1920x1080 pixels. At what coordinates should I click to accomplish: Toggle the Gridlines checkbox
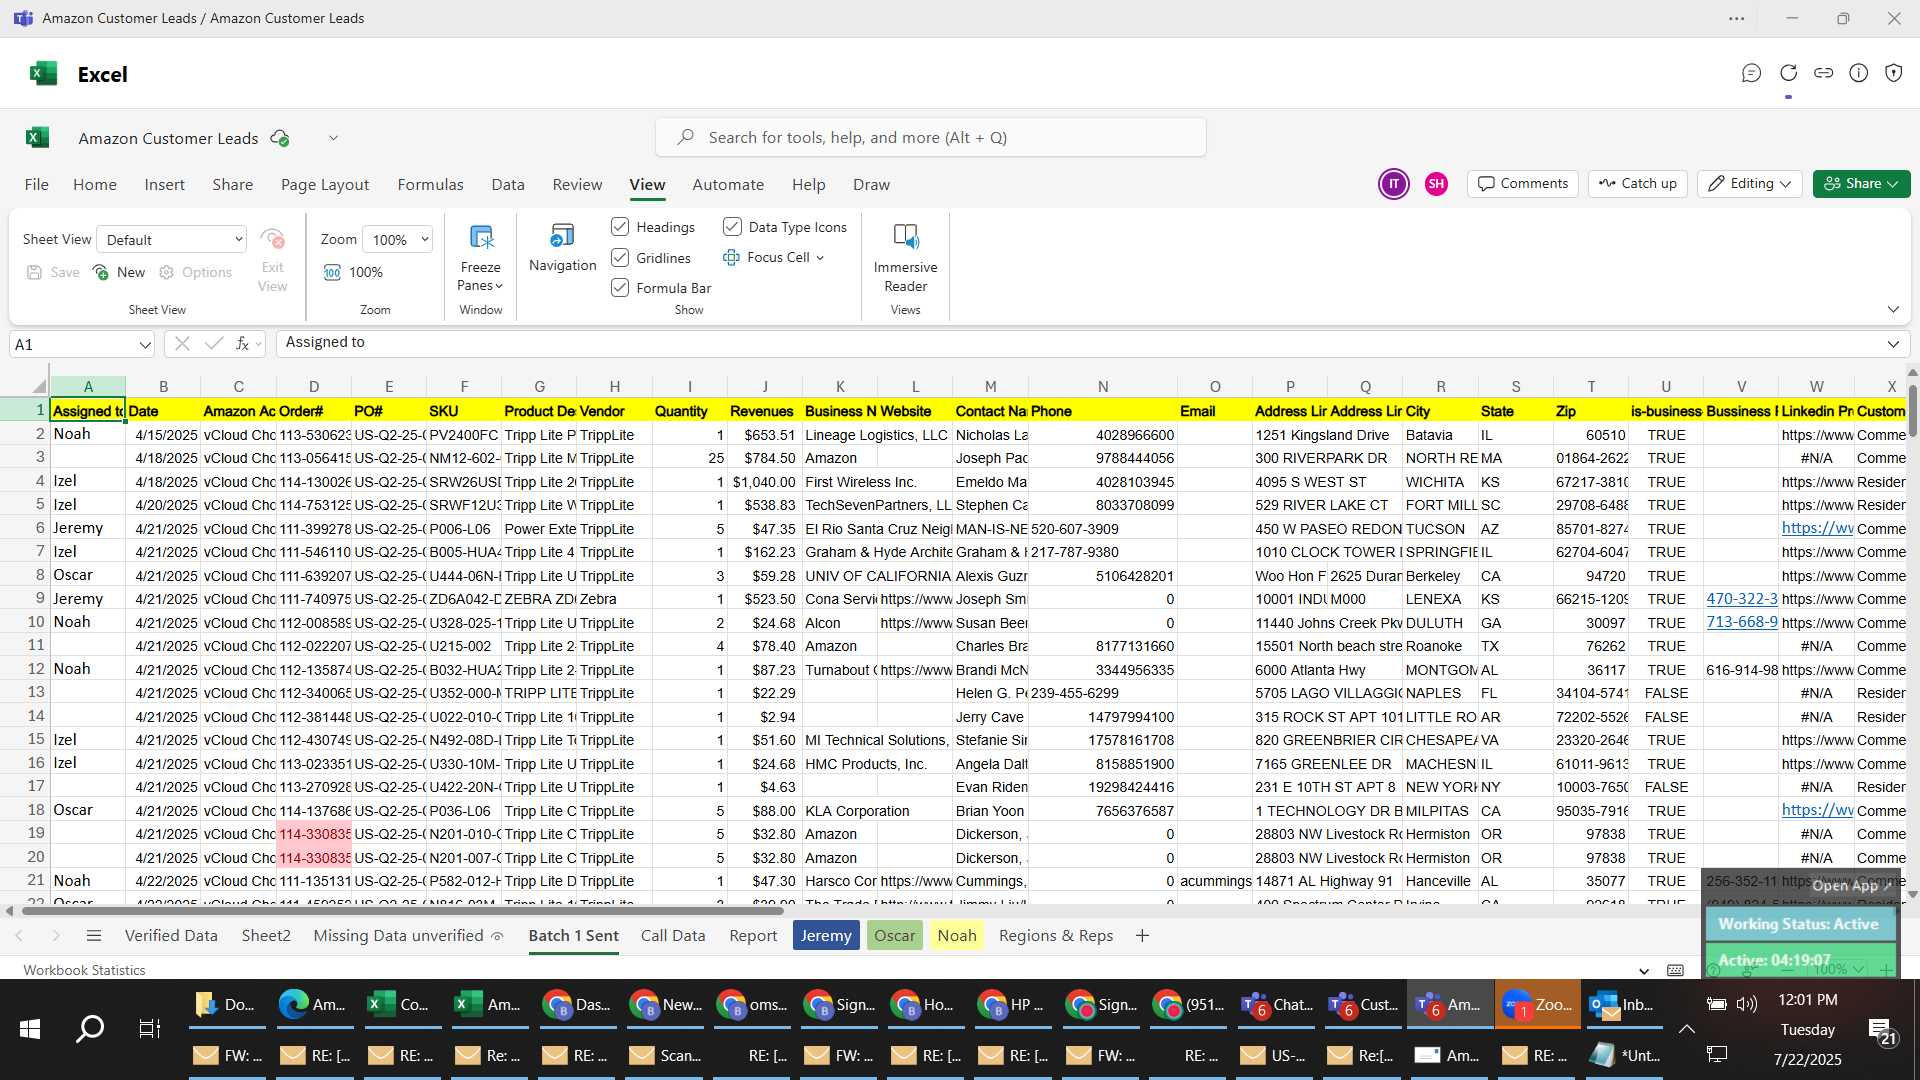pos(620,258)
